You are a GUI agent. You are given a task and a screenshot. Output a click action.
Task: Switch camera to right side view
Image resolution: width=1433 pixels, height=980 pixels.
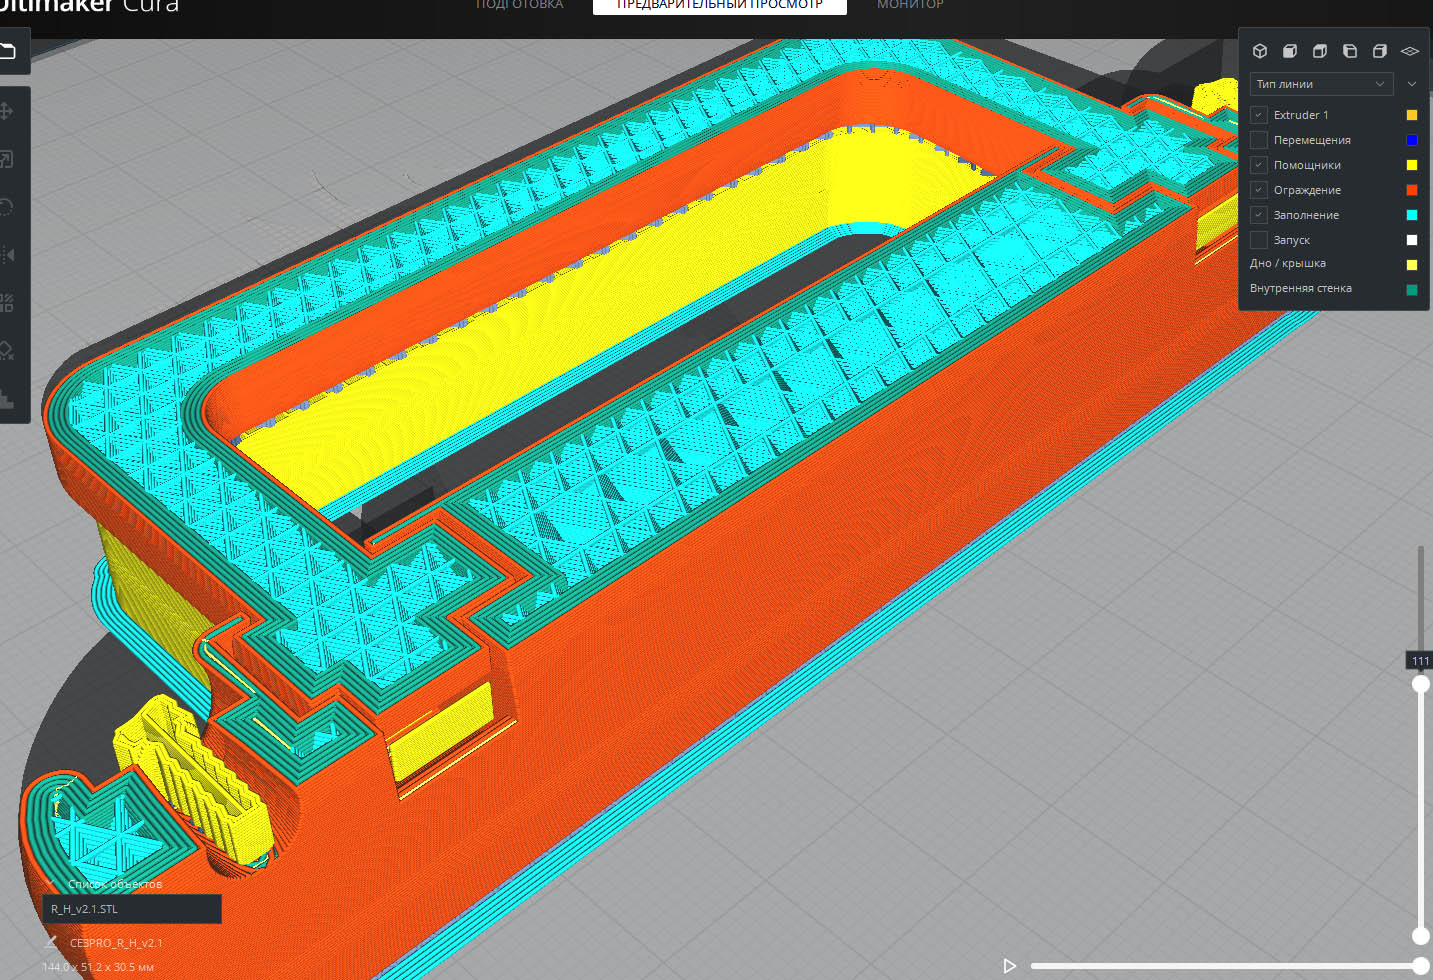click(1380, 51)
